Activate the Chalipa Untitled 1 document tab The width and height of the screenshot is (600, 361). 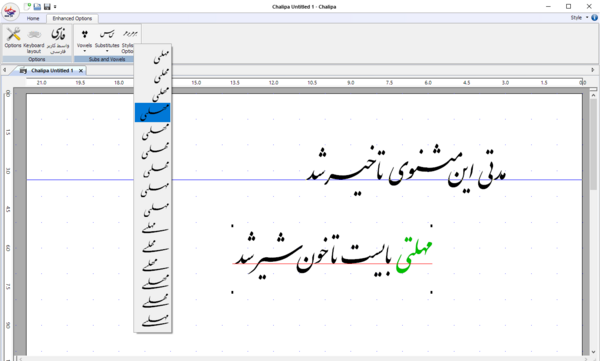pos(52,71)
